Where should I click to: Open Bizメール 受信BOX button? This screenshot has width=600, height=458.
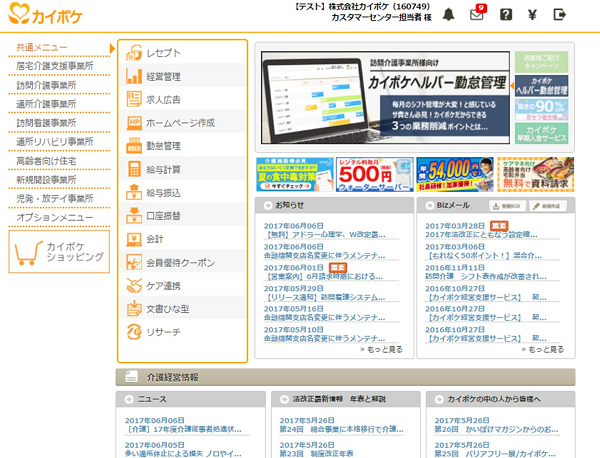[x=507, y=206]
